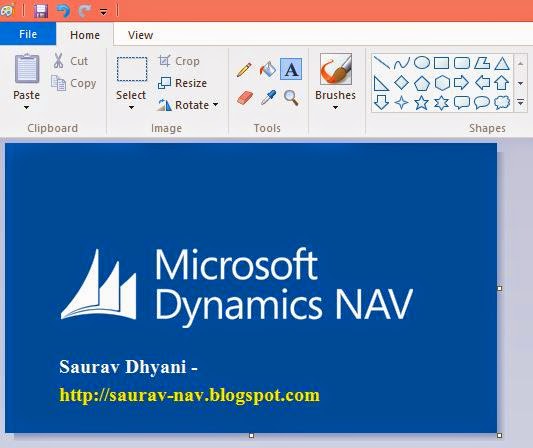The width and height of the screenshot is (533, 448).
Task: Click the Paste clipboard icon
Action: point(27,69)
